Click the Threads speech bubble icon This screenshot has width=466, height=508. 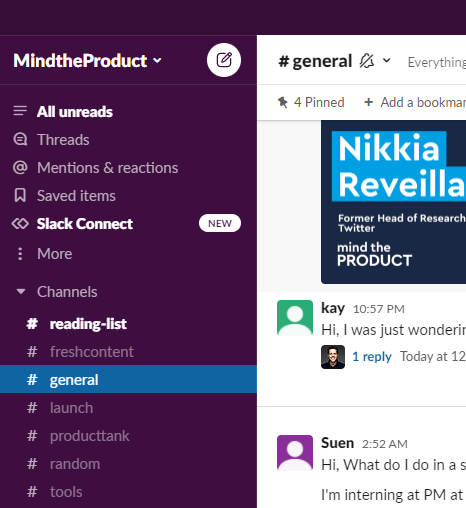click(x=20, y=139)
